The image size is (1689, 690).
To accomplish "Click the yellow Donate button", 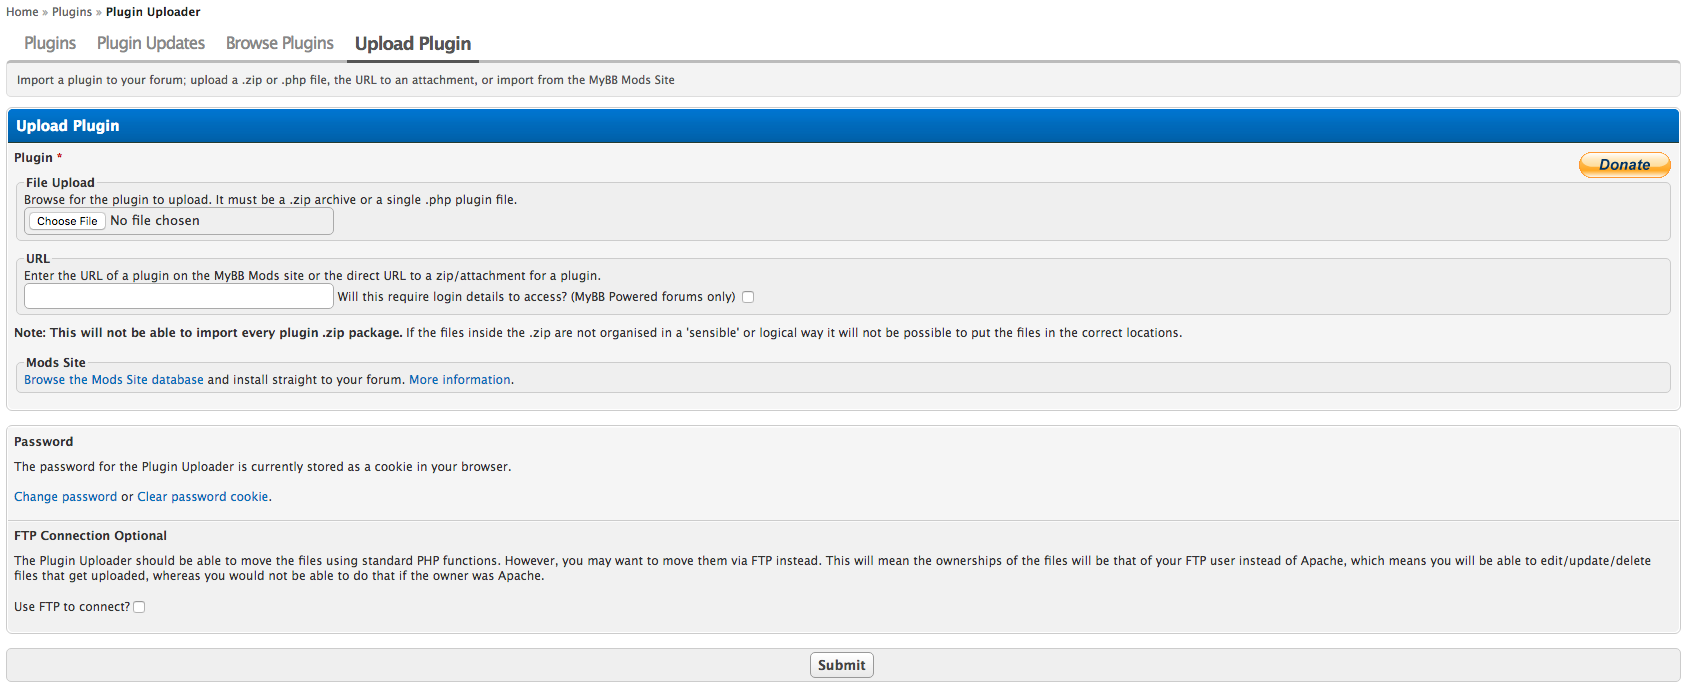I will point(1624,165).
